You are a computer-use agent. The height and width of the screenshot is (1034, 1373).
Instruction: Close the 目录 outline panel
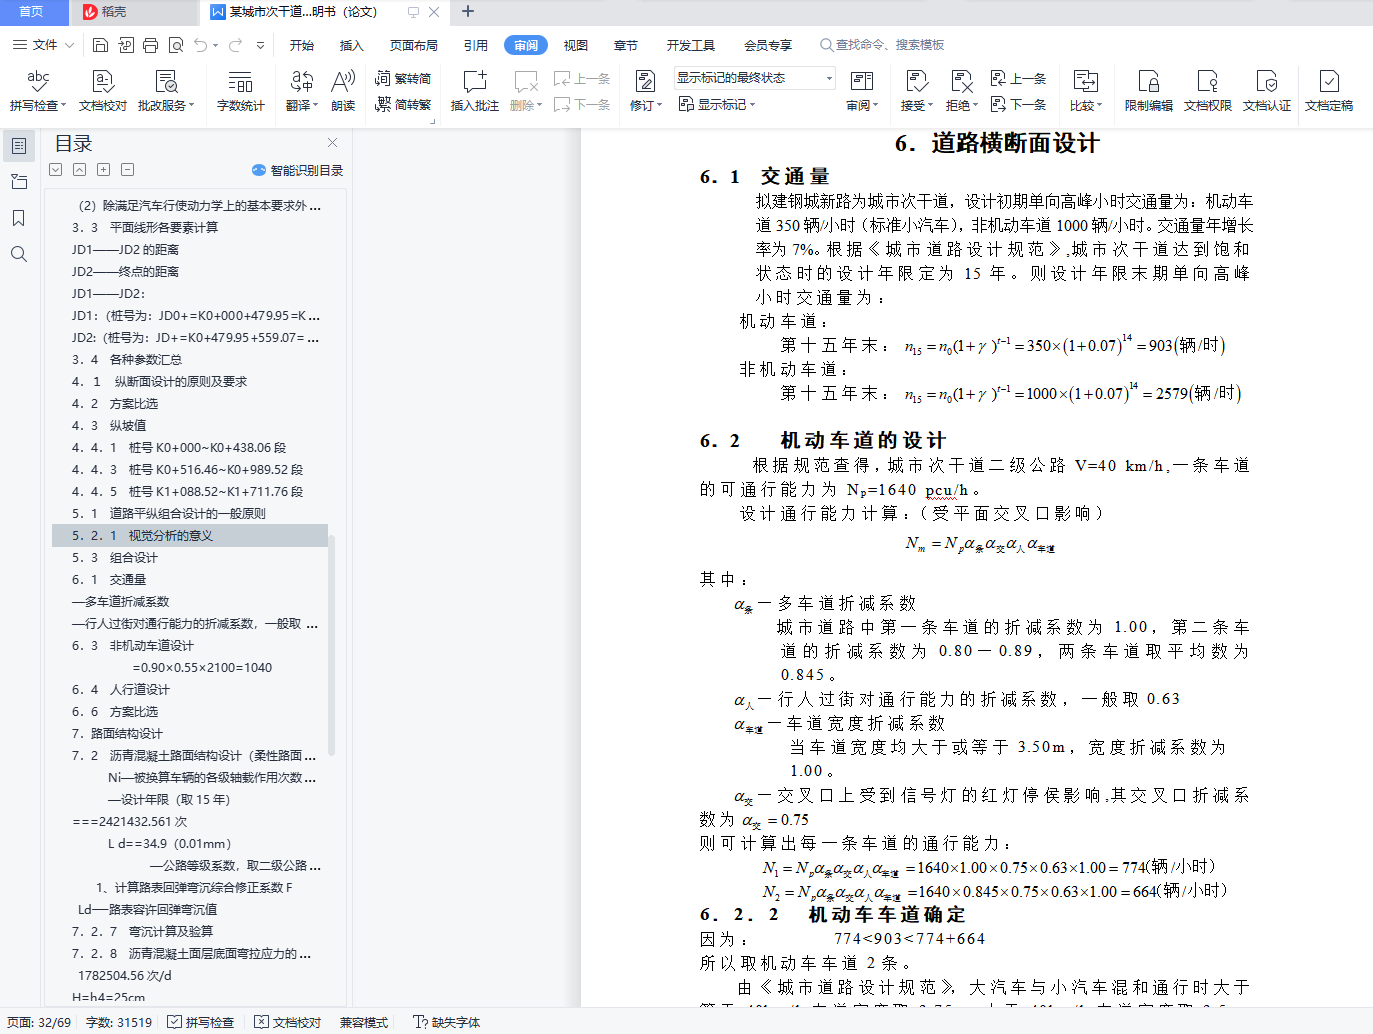333,143
